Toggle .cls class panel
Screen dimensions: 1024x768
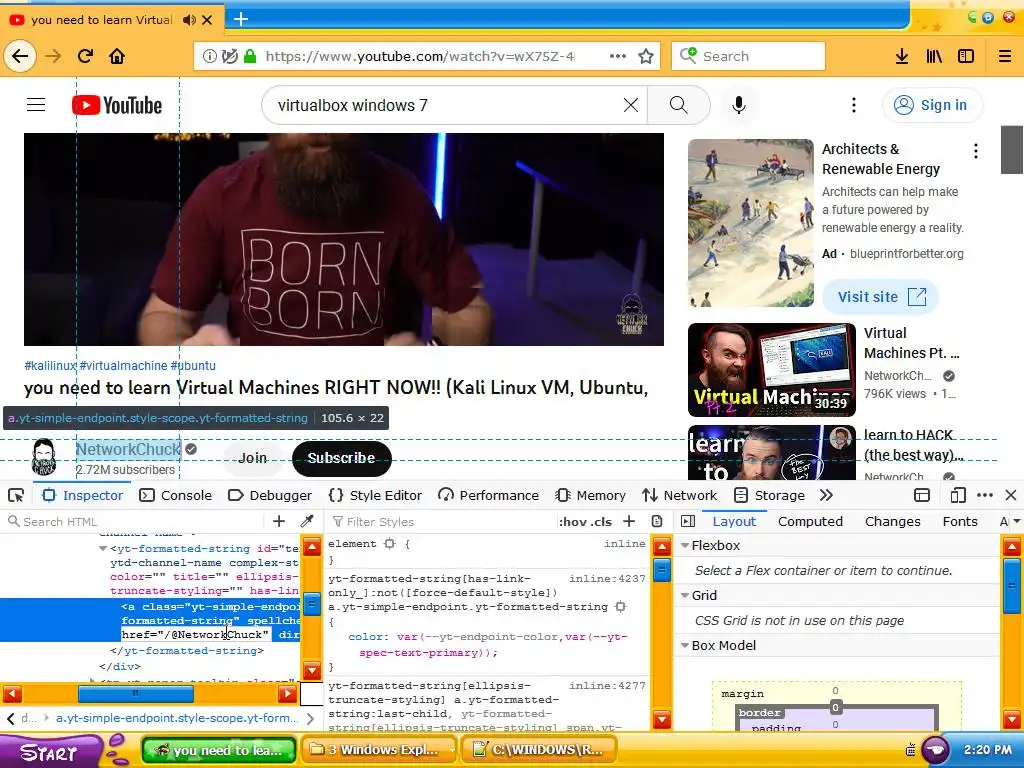(x=600, y=522)
